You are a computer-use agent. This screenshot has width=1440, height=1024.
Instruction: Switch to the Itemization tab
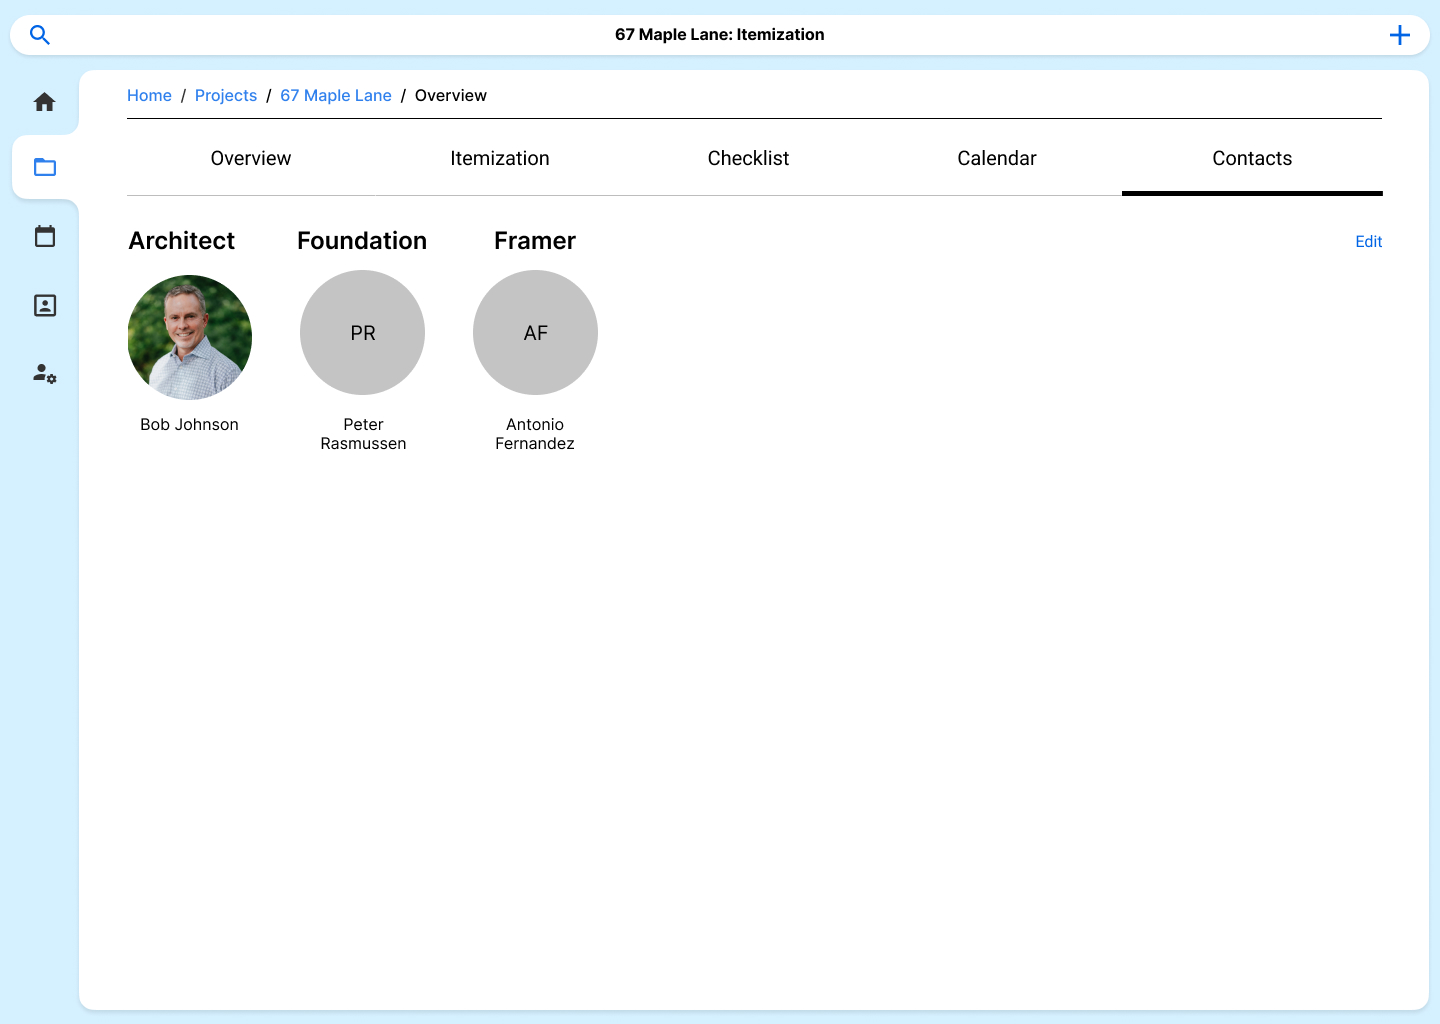point(500,158)
